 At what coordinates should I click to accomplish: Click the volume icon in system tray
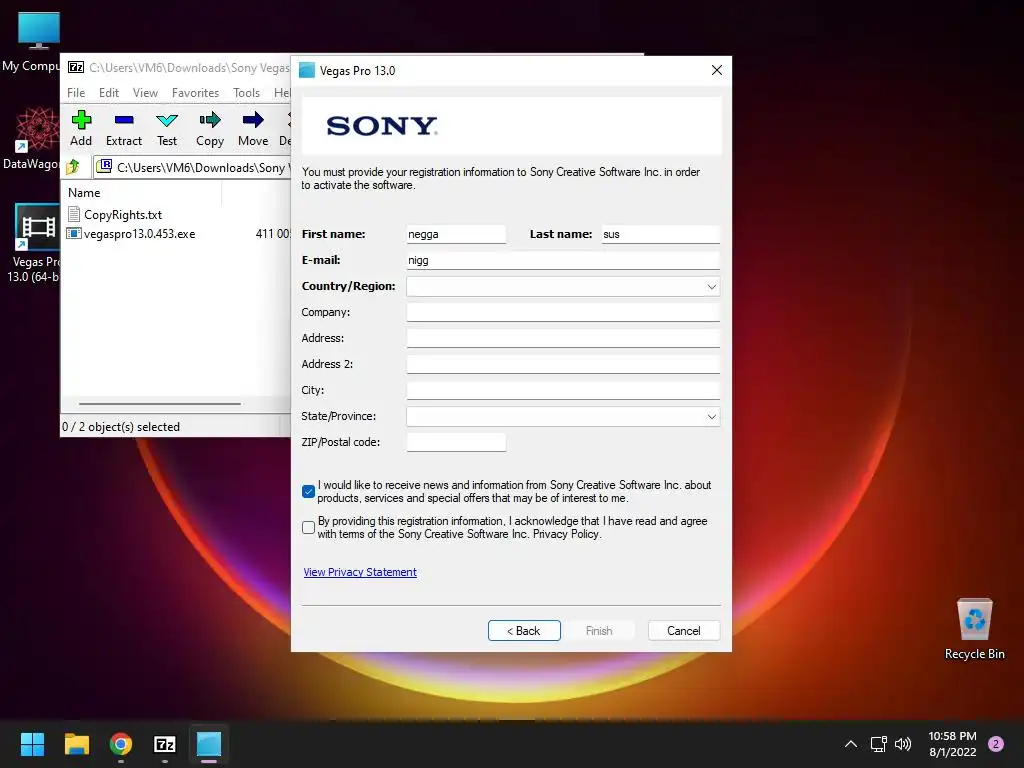click(x=903, y=744)
